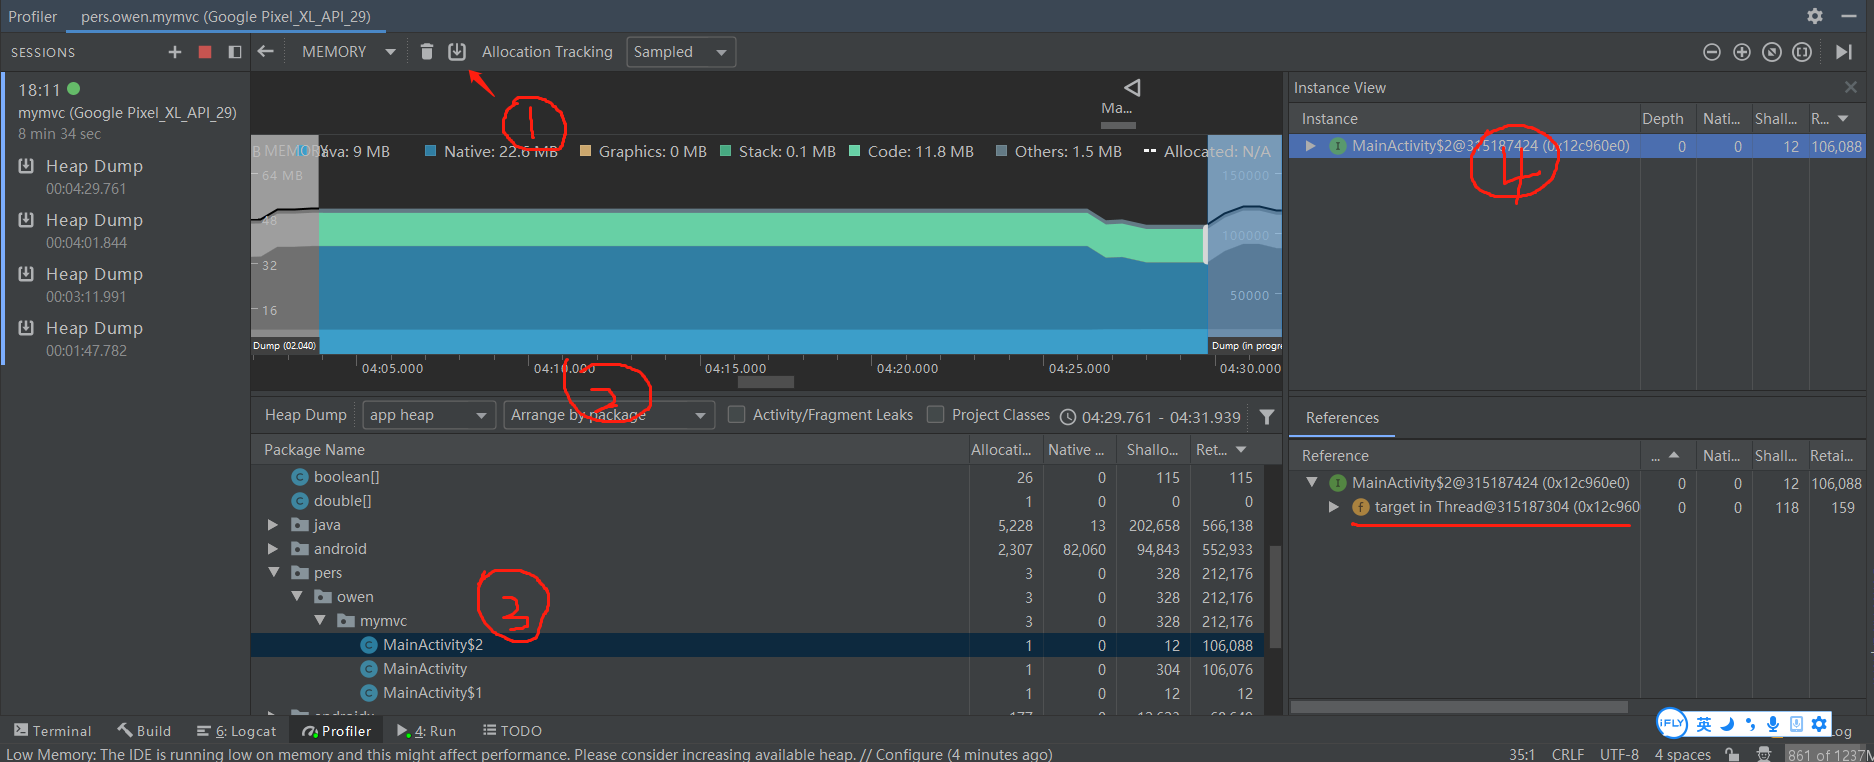The width and height of the screenshot is (1874, 762).
Task: Dump Java heap with download icon
Action: (457, 52)
